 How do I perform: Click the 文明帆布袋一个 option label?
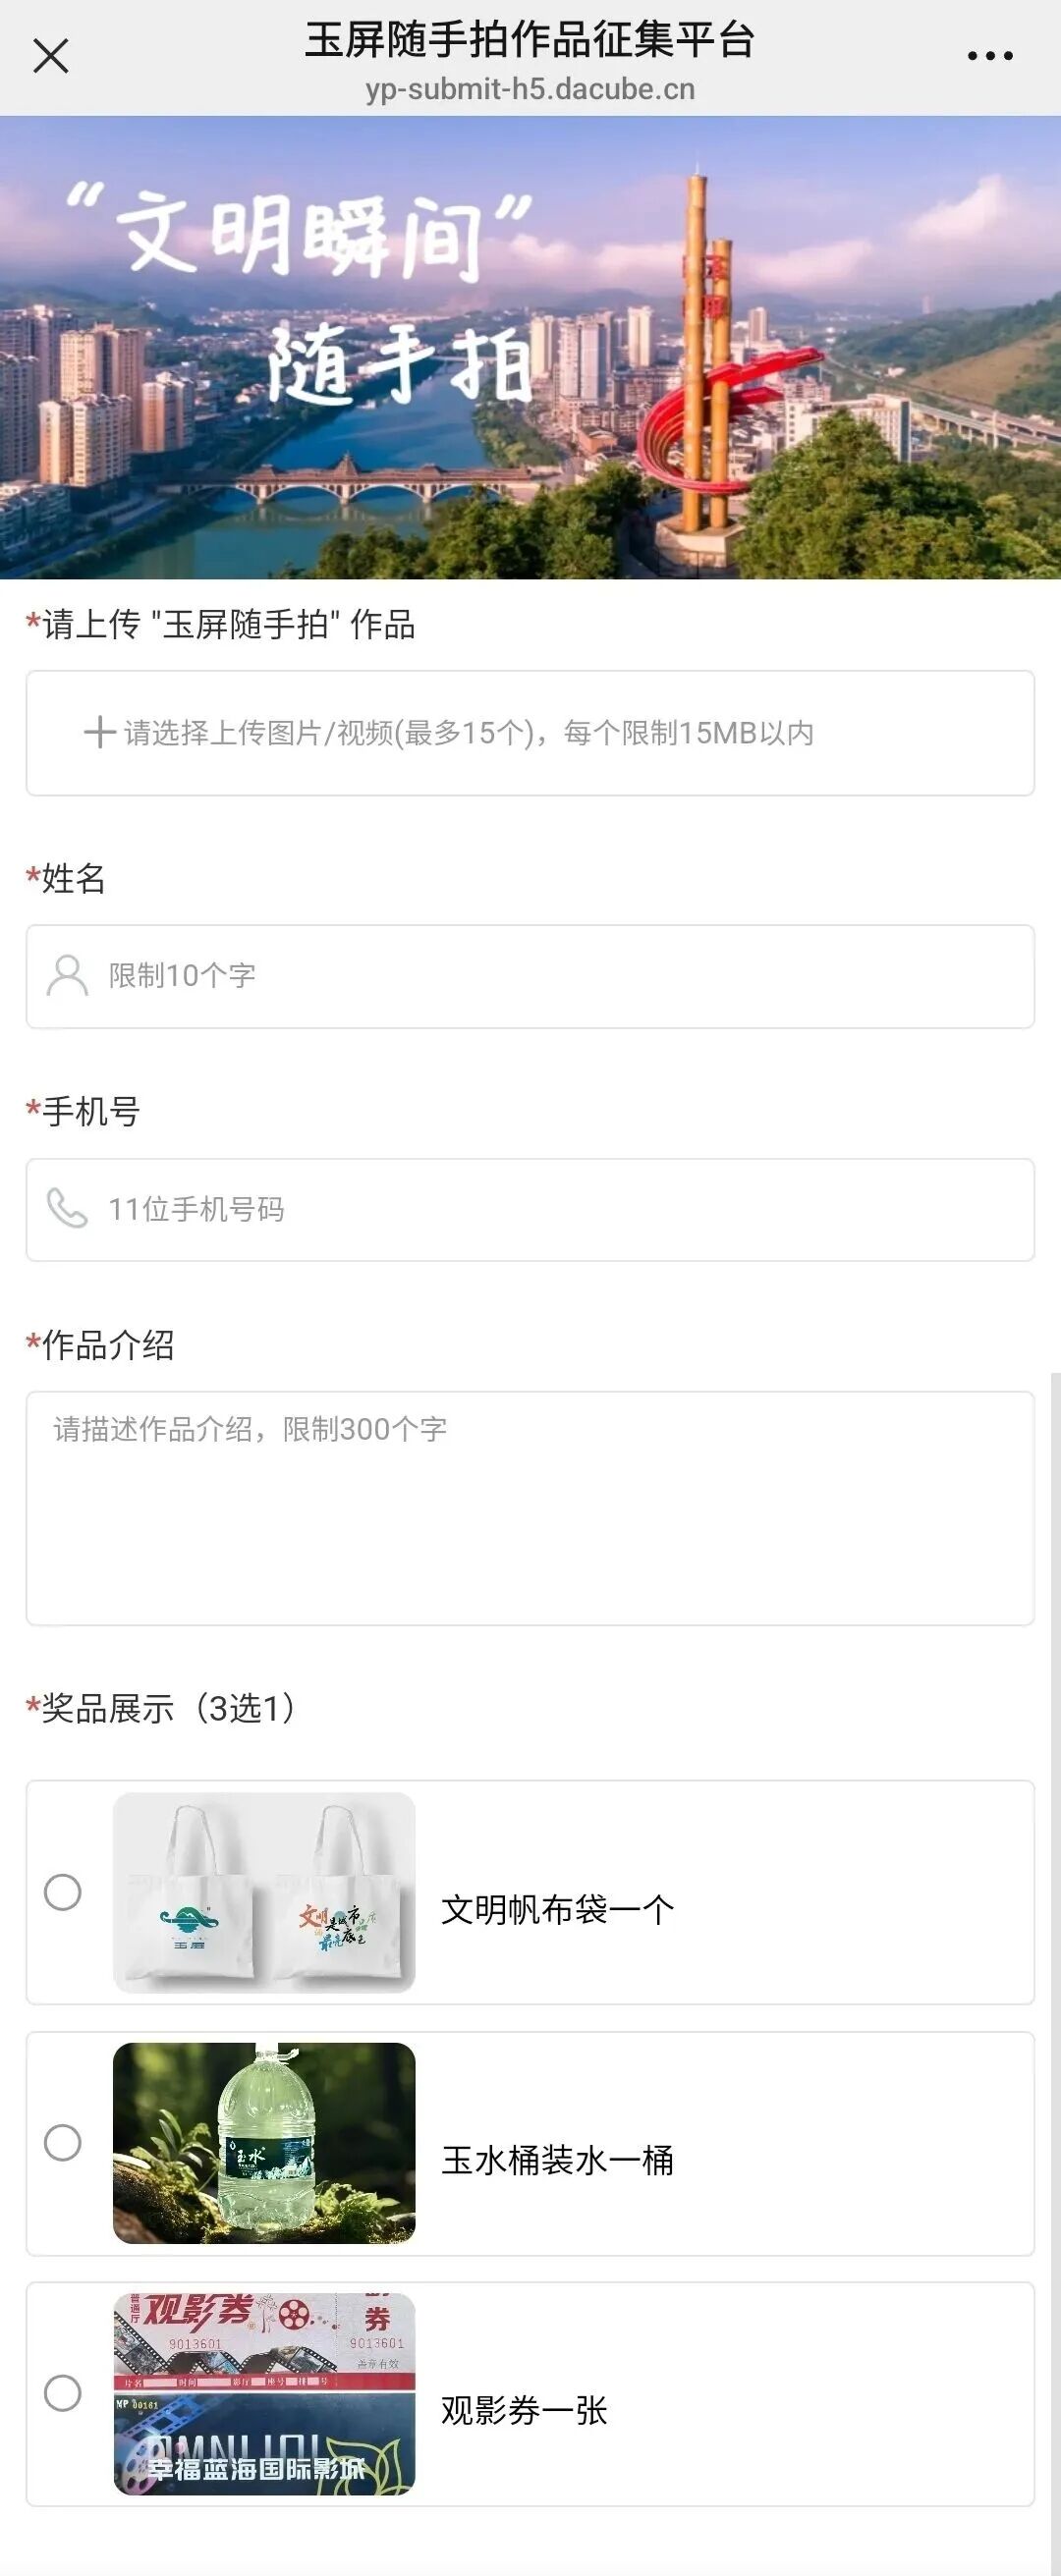pyautogui.click(x=557, y=1909)
